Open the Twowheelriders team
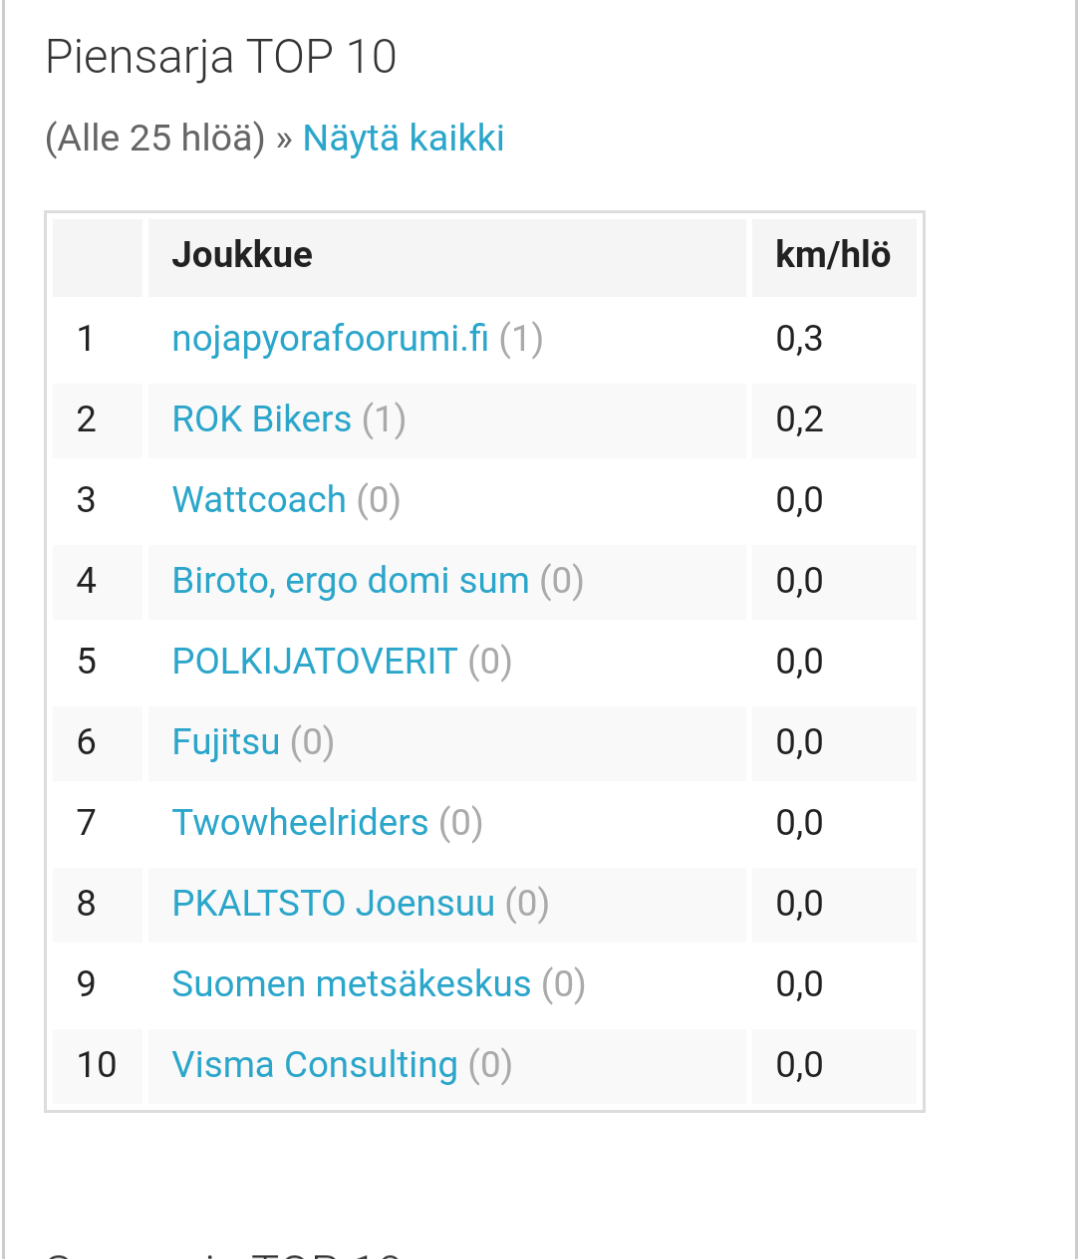Screen dimensions: 1080x1259 300,823
